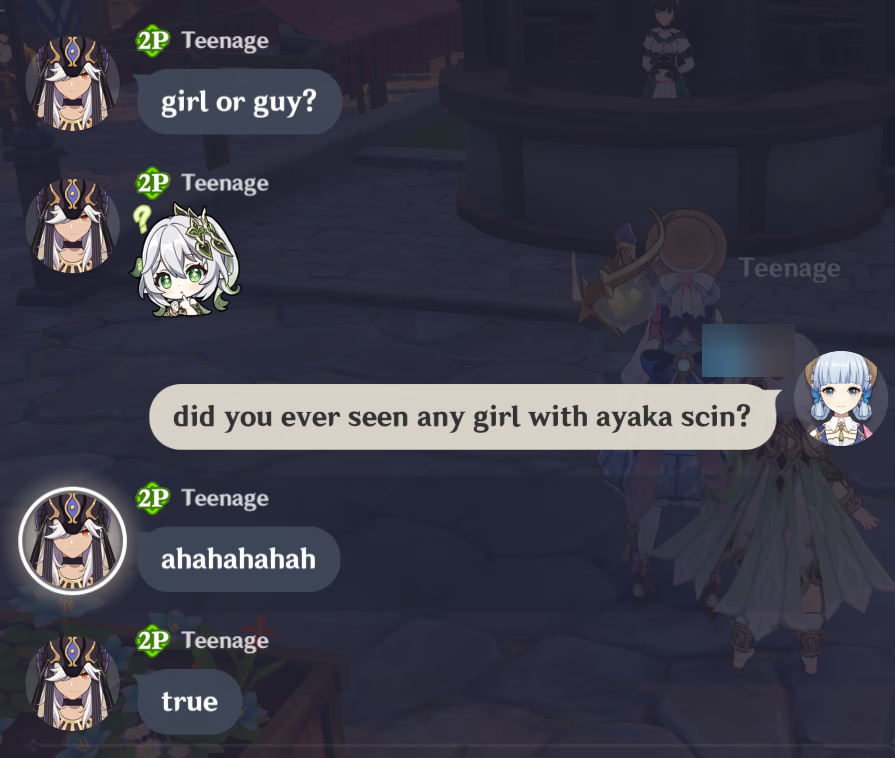Click the highlighted avatar next to "ahahahahah"
The image size is (895, 758).
[72, 541]
